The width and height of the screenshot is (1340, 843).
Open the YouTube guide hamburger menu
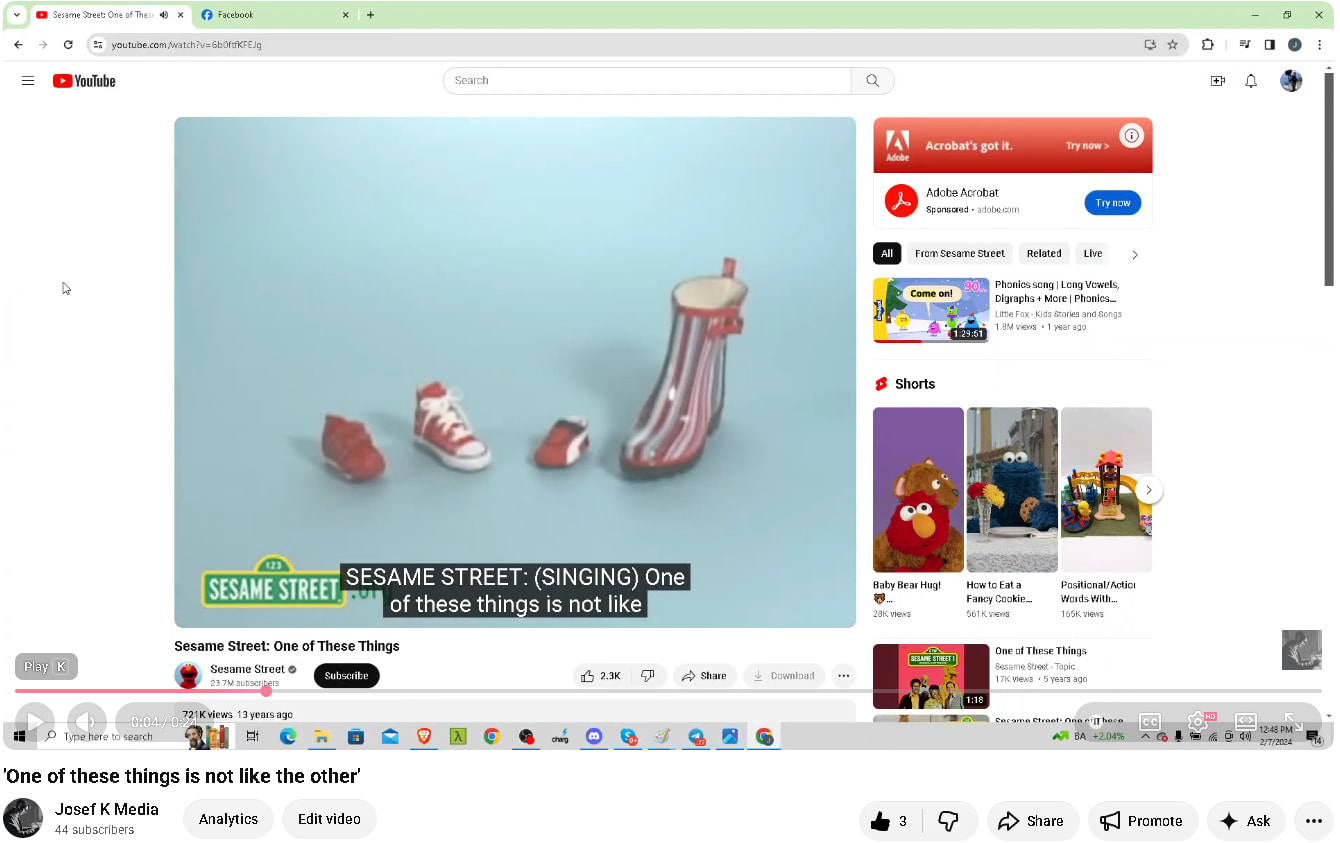(x=28, y=81)
